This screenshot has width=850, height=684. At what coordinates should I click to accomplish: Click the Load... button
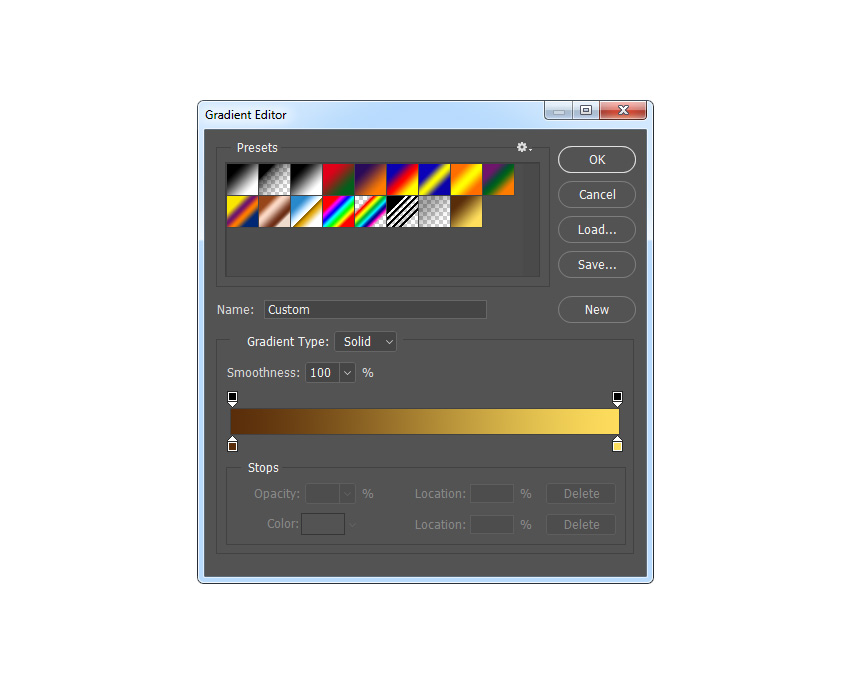tap(597, 230)
